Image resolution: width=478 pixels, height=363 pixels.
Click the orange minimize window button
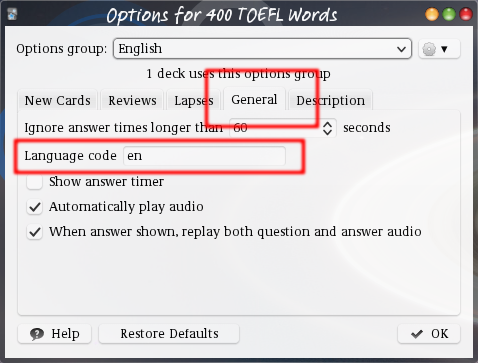click(432, 14)
